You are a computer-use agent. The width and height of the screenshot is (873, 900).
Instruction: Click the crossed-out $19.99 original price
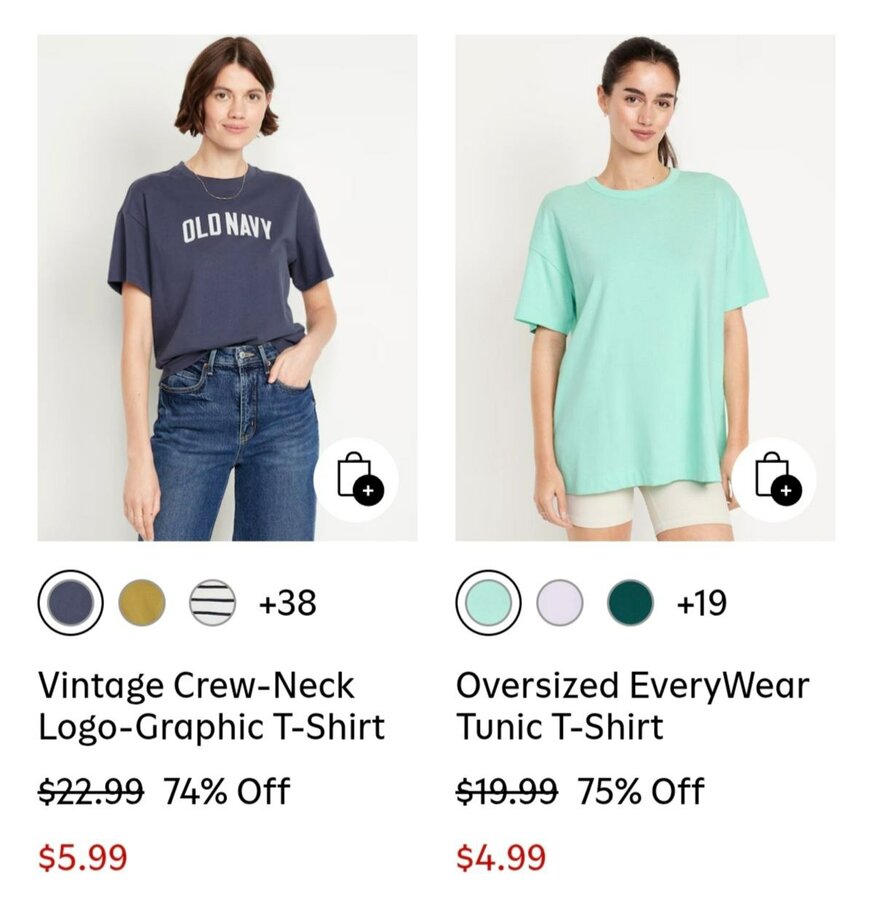point(507,792)
